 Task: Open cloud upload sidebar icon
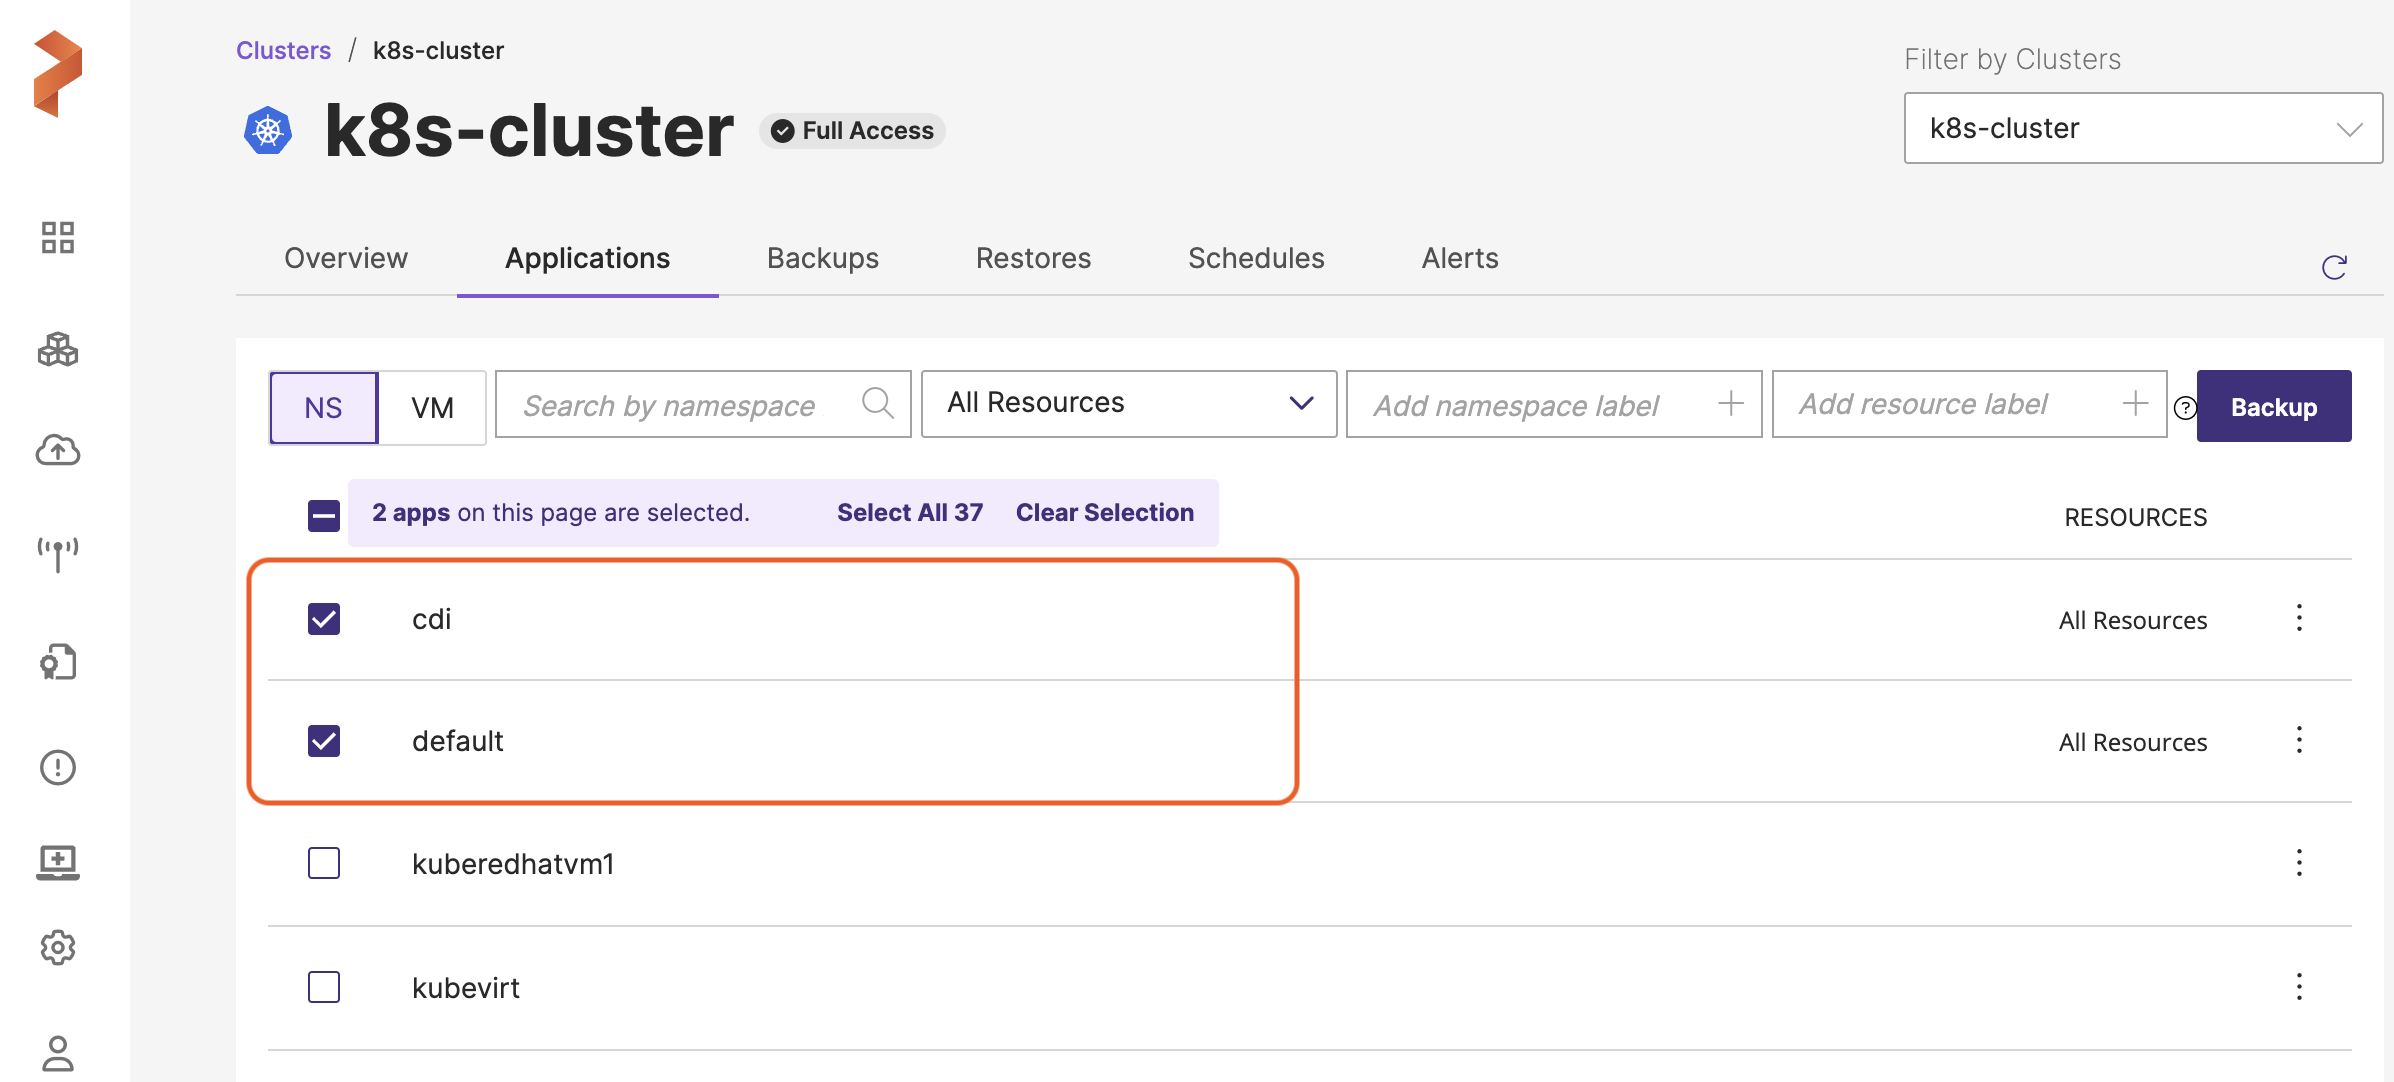pos(58,450)
